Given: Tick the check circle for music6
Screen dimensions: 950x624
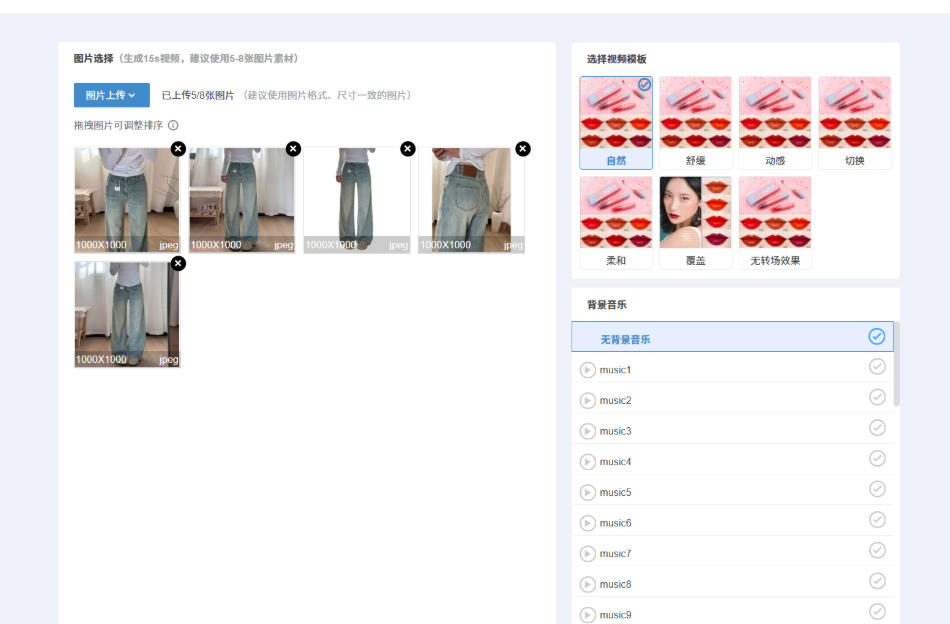Looking at the screenshot, I should 877,519.
